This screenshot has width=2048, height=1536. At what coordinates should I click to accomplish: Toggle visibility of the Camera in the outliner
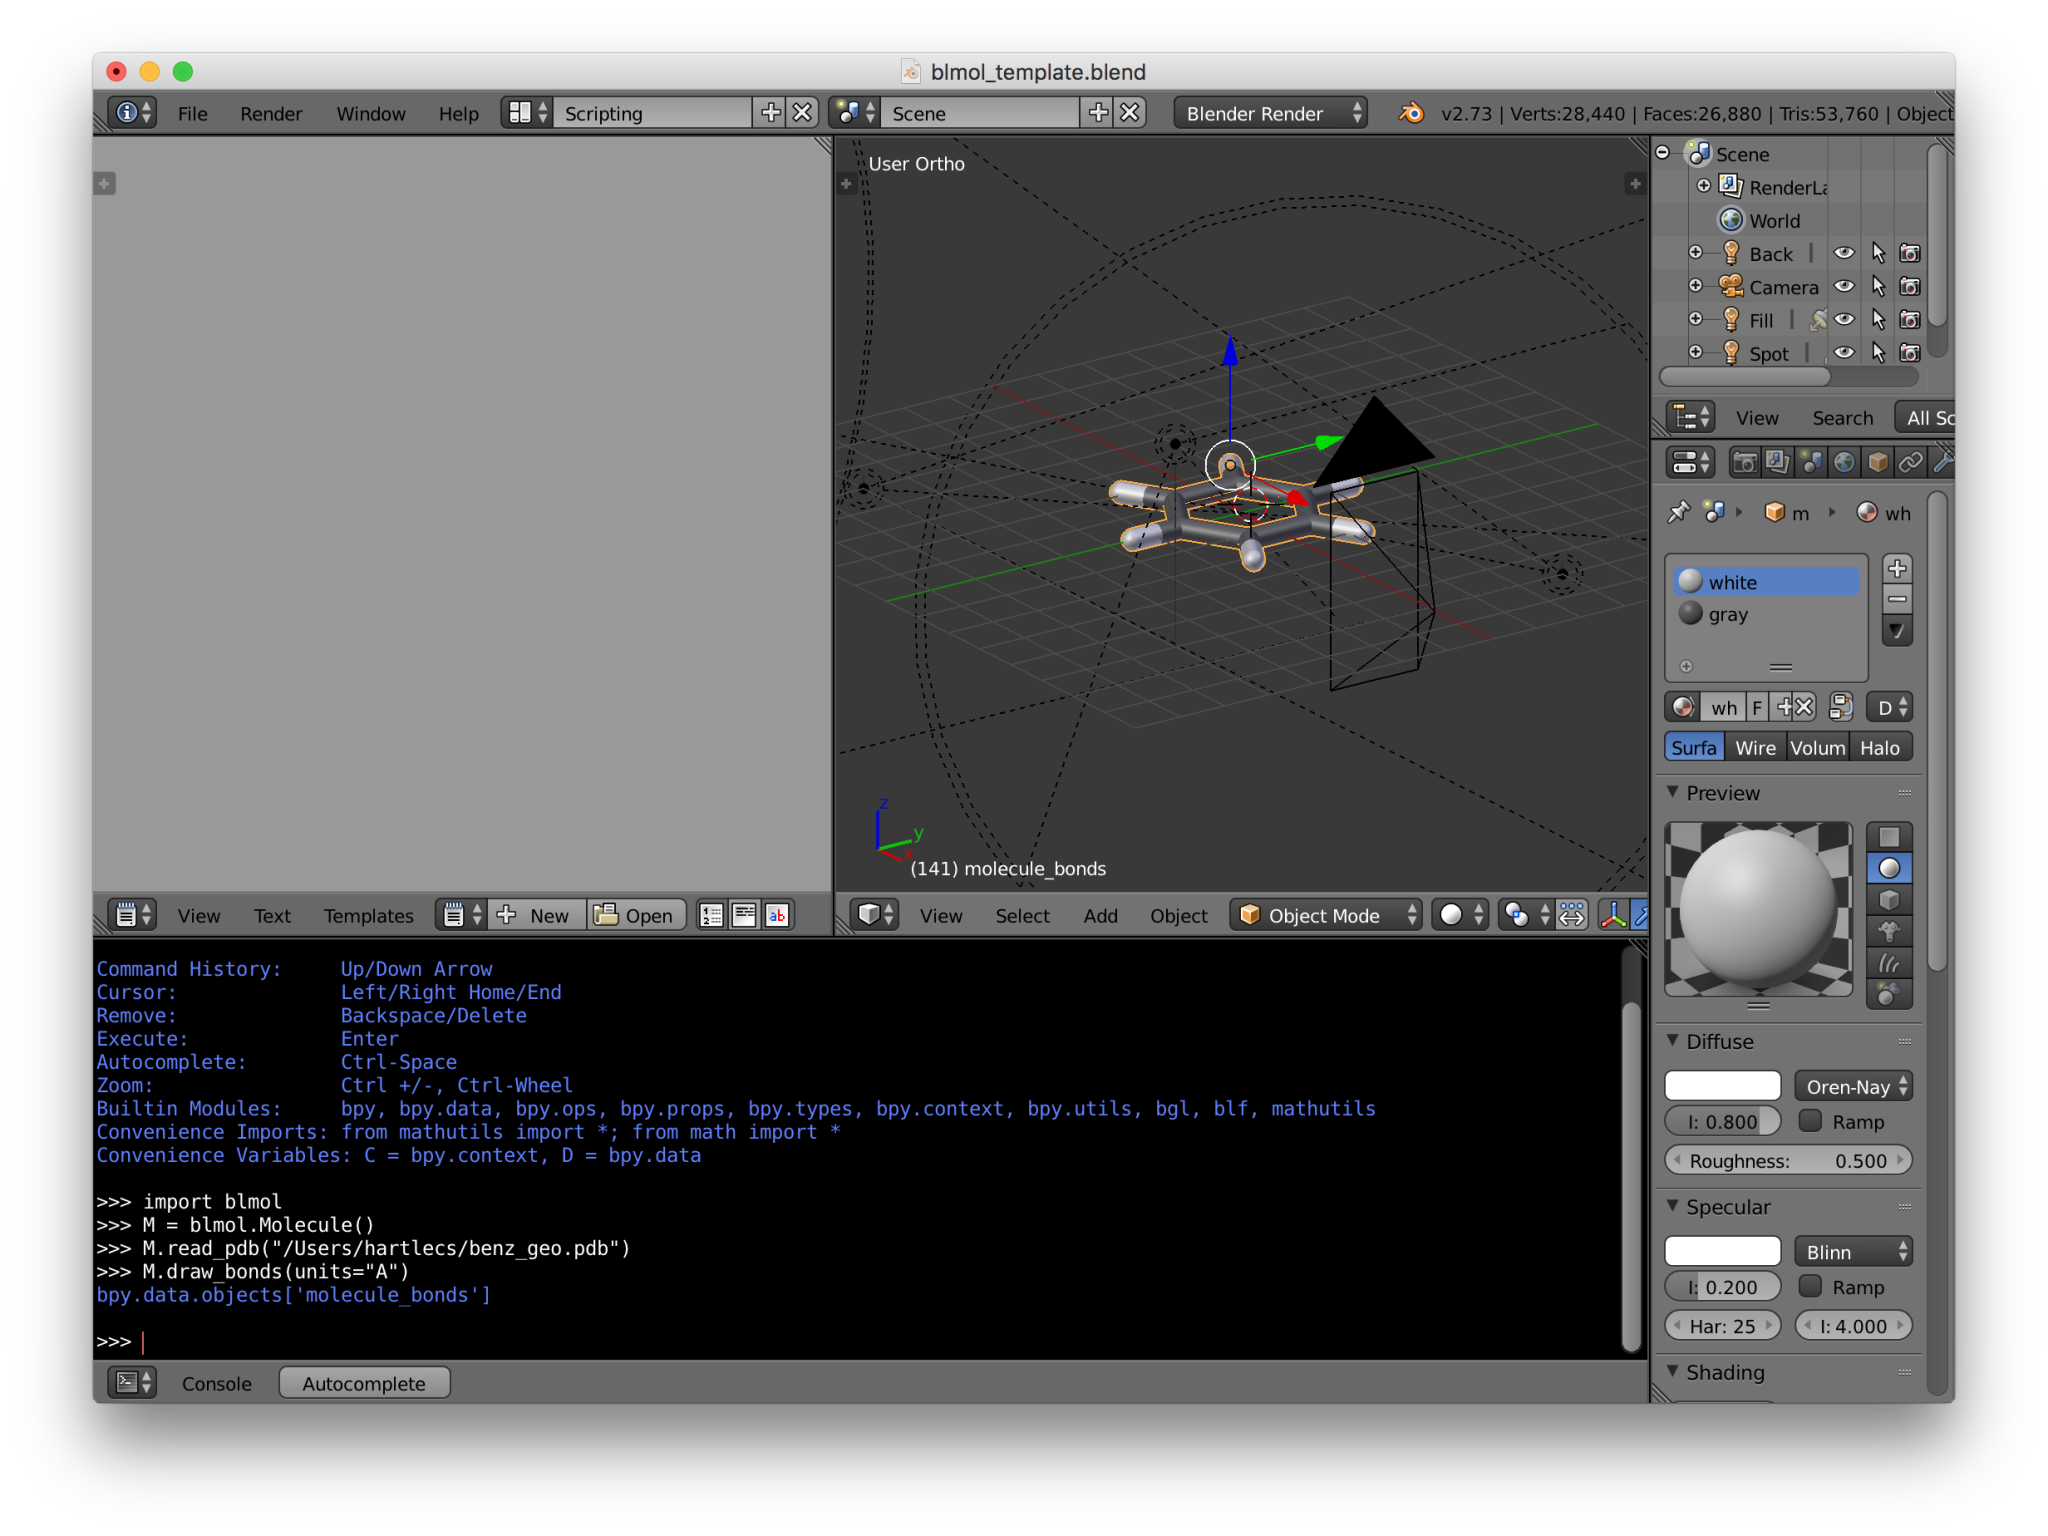[1844, 286]
